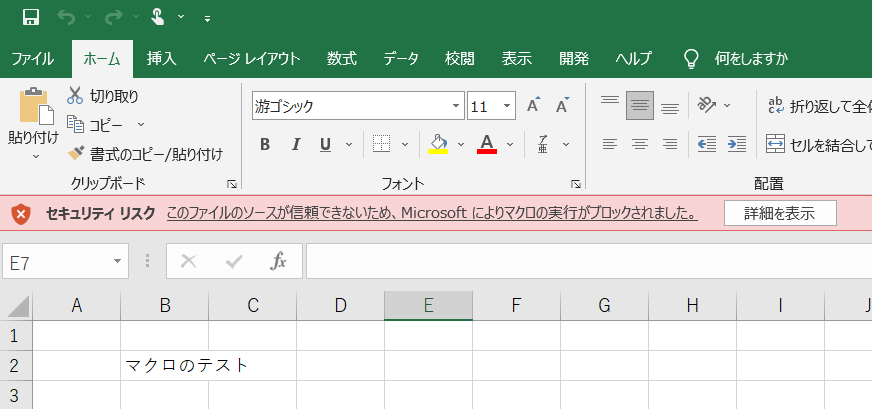Screen dimensions: 872x409
Task: Open the ヘルプ tab
Action: (633, 58)
